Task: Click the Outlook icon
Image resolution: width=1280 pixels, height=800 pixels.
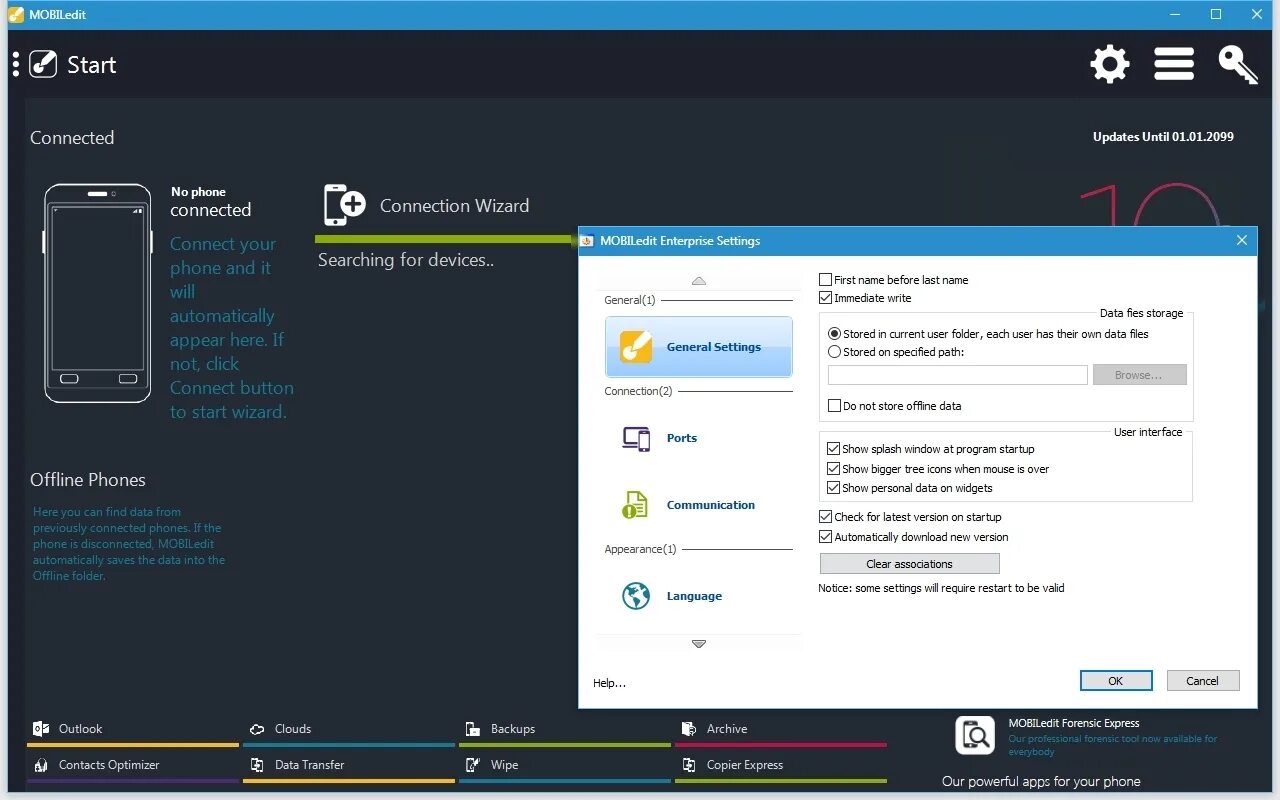Action: point(41,729)
